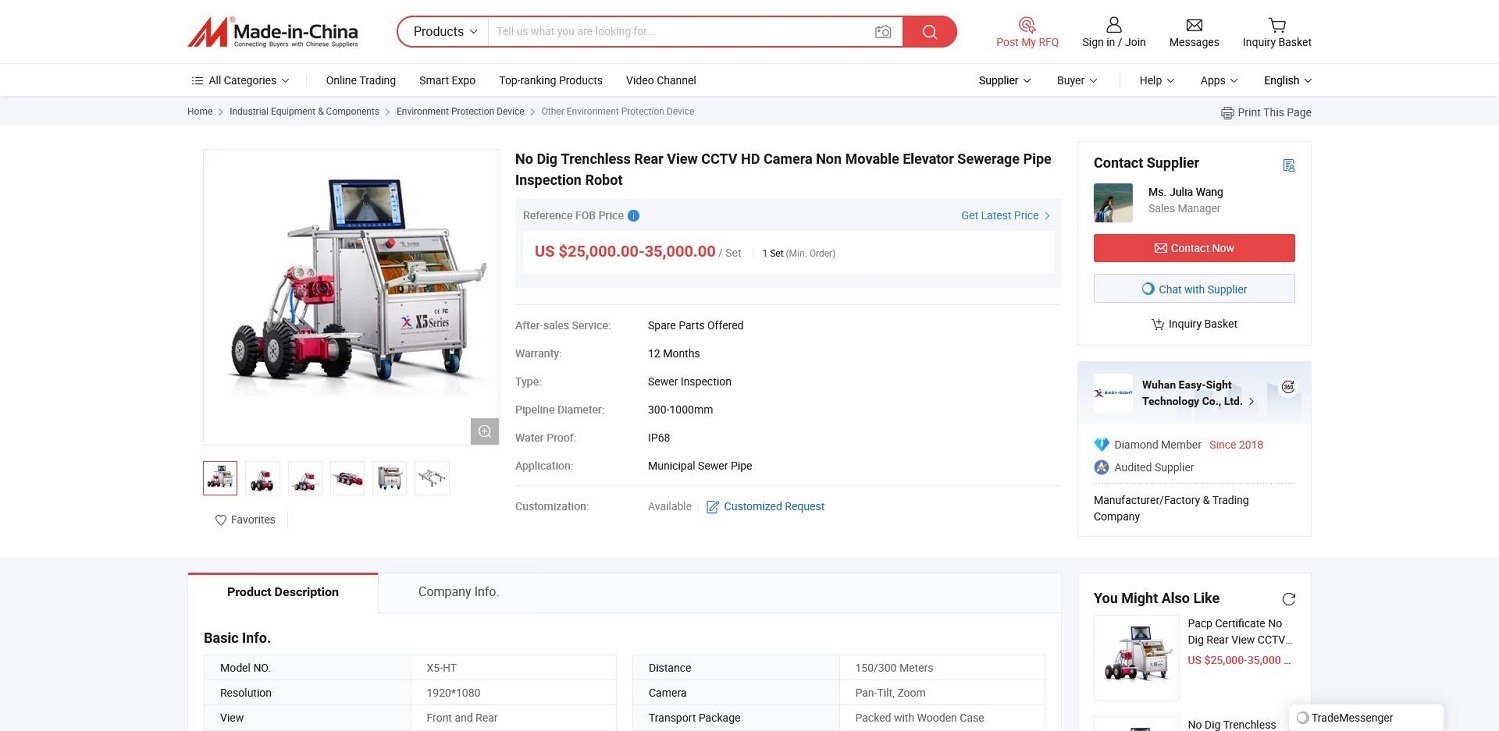The height and width of the screenshot is (731, 1499).
Task: Select the second product thumbnail image
Action: (x=262, y=479)
